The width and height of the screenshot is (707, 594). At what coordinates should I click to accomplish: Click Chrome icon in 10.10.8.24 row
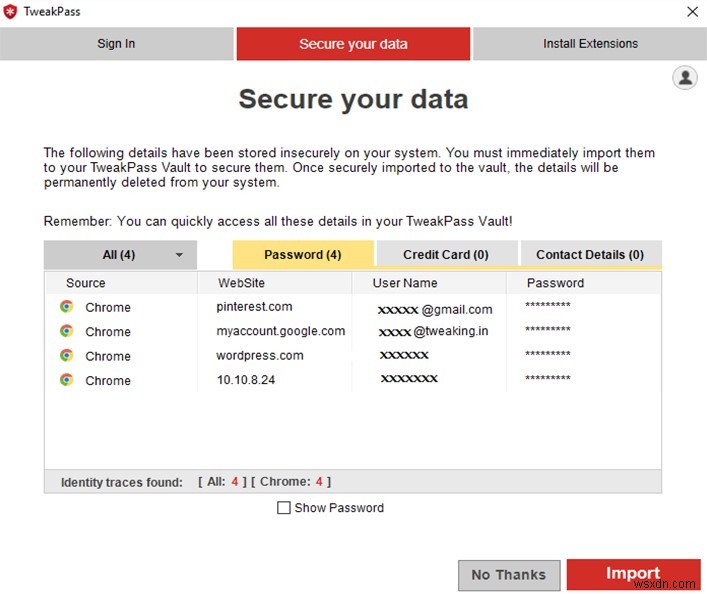[66, 380]
